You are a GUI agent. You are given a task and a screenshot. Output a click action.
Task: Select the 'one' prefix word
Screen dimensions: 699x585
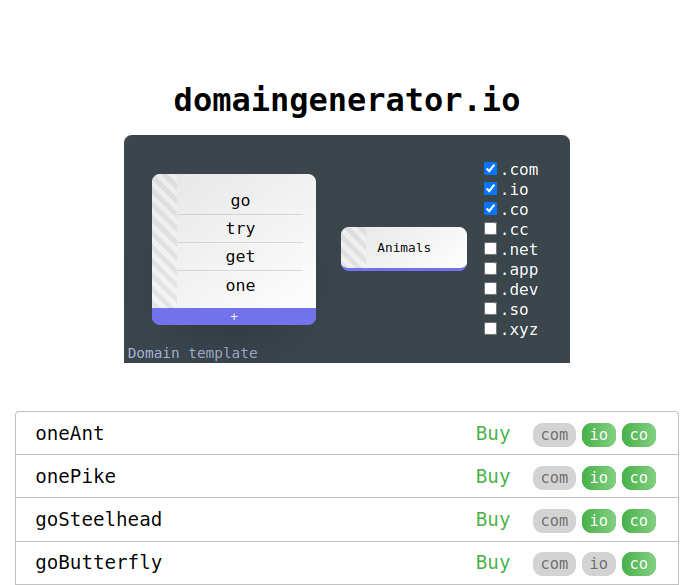pos(240,285)
